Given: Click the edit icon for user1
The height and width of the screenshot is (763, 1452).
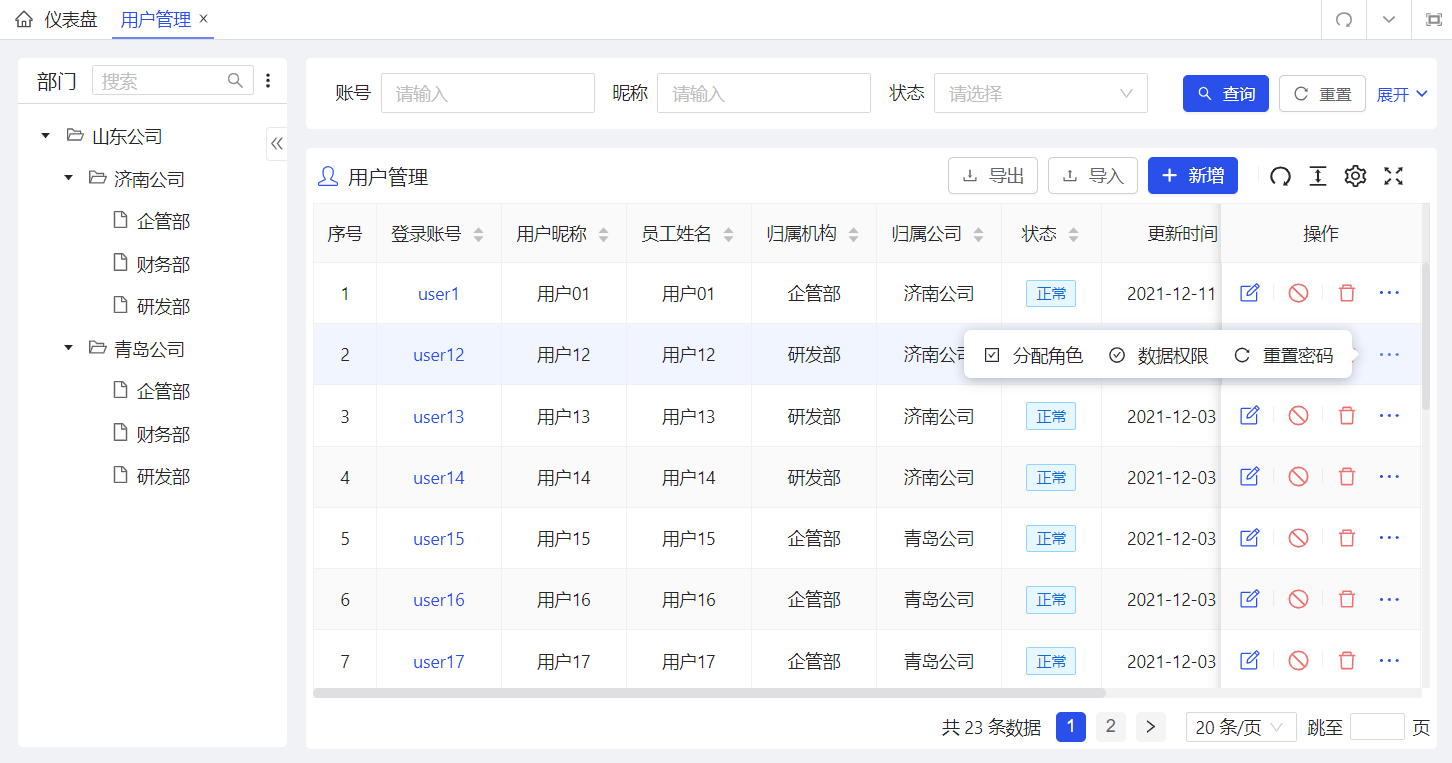Looking at the screenshot, I should click(1249, 293).
